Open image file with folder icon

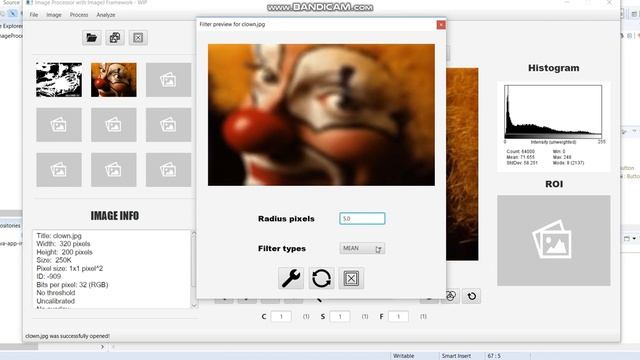tap(91, 38)
